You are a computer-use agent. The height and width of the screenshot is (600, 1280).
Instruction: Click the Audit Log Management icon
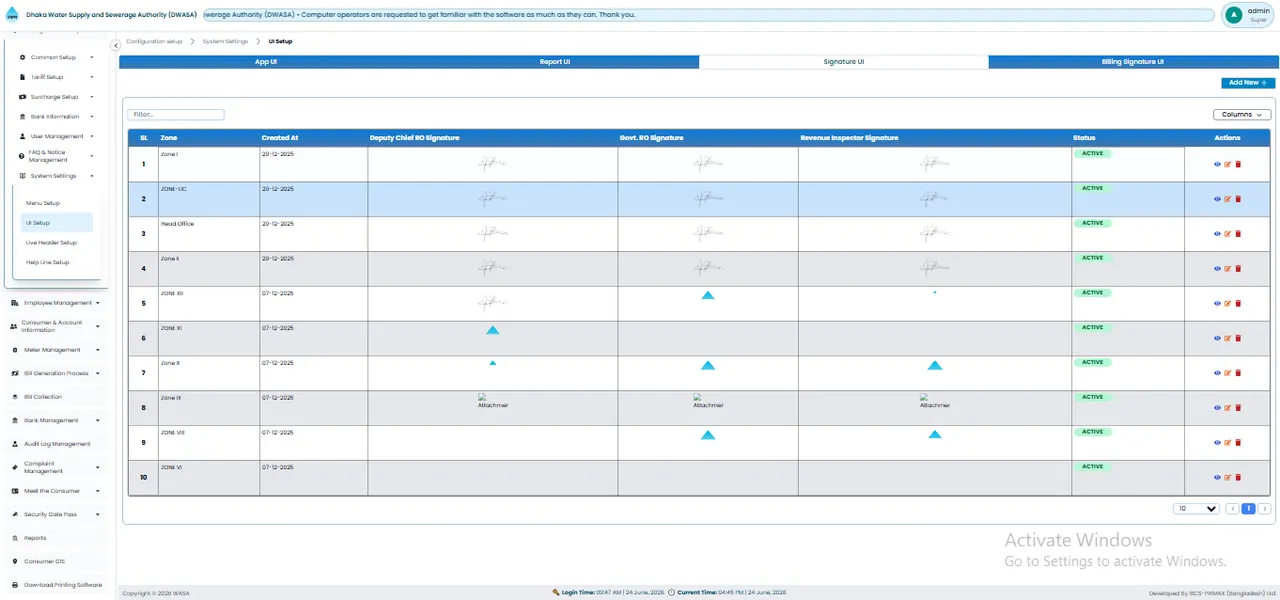point(14,444)
